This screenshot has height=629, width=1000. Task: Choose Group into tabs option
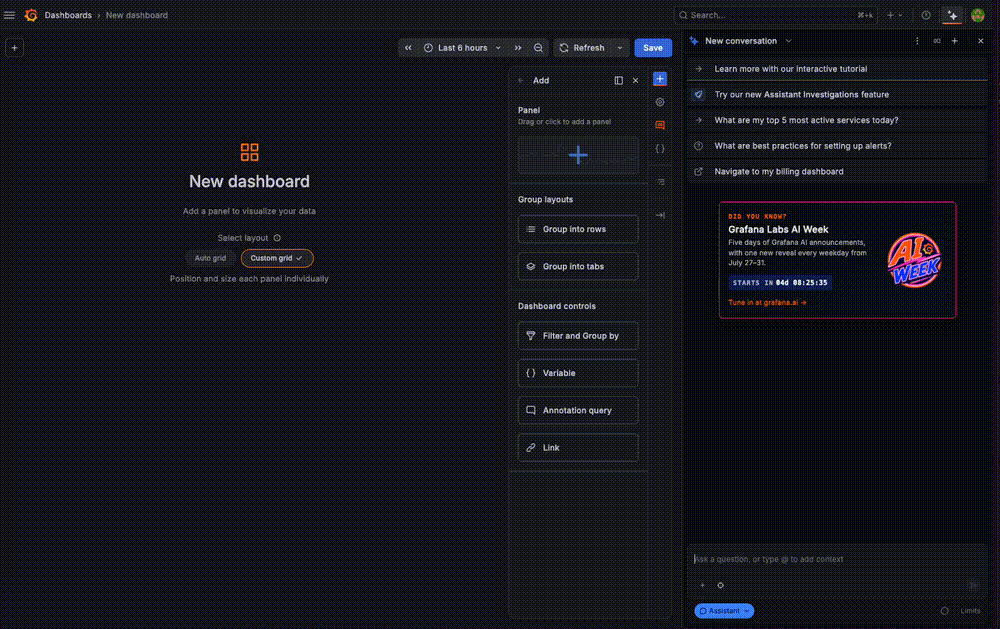point(578,267)
